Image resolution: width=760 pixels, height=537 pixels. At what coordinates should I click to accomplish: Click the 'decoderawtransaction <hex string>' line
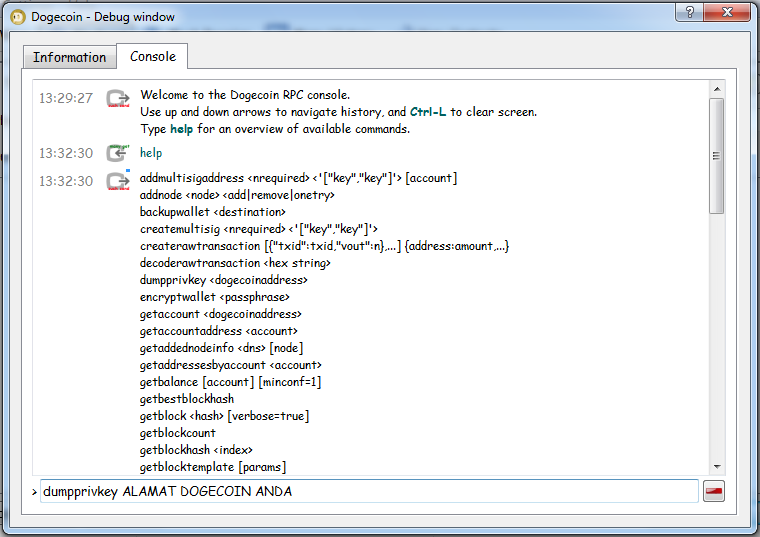point(235,263)
